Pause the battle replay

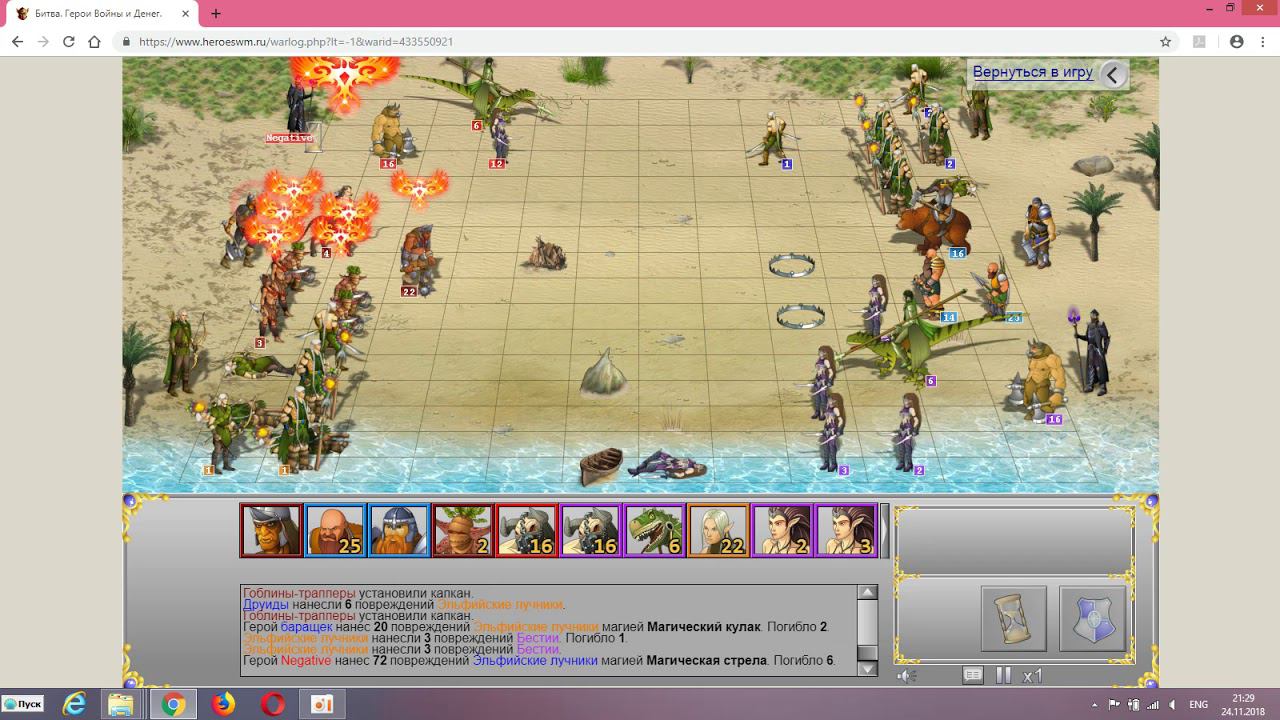coord(1003,676)
